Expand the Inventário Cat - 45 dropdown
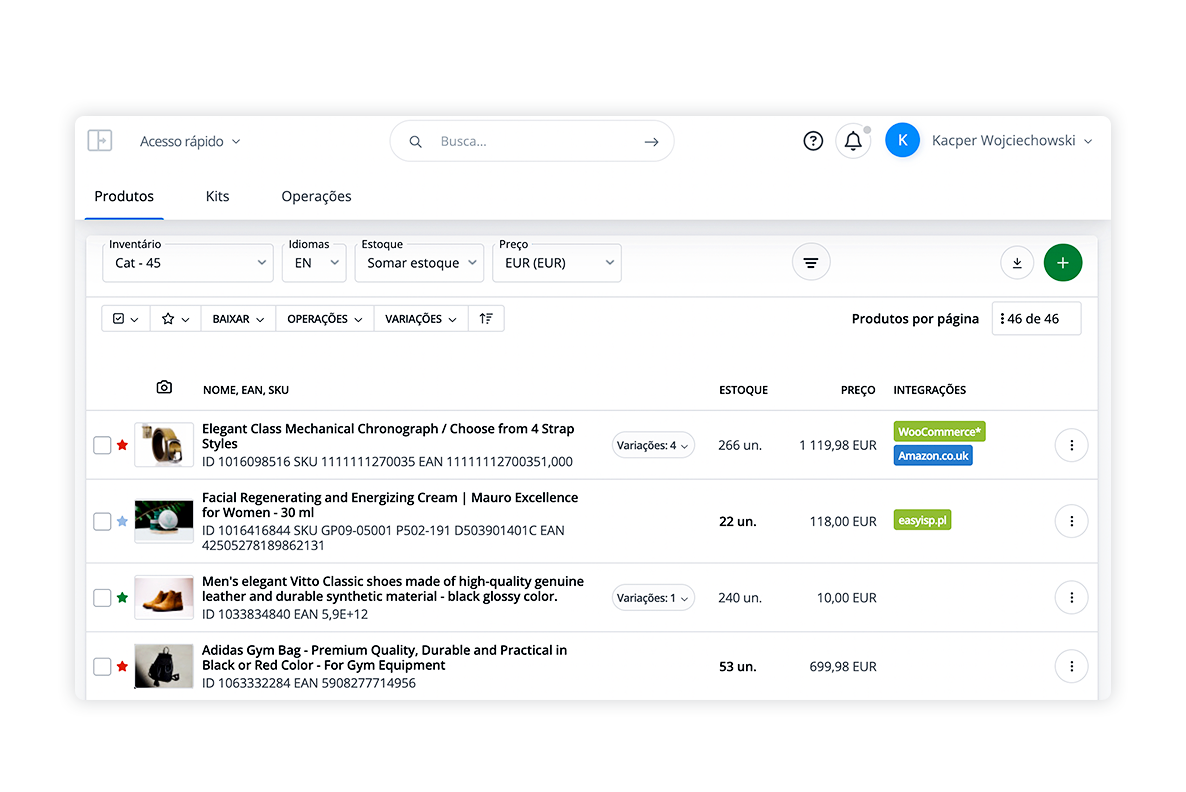Image resolution: width=1186 pixels, height=792 pixels. [x=187, y=263]
